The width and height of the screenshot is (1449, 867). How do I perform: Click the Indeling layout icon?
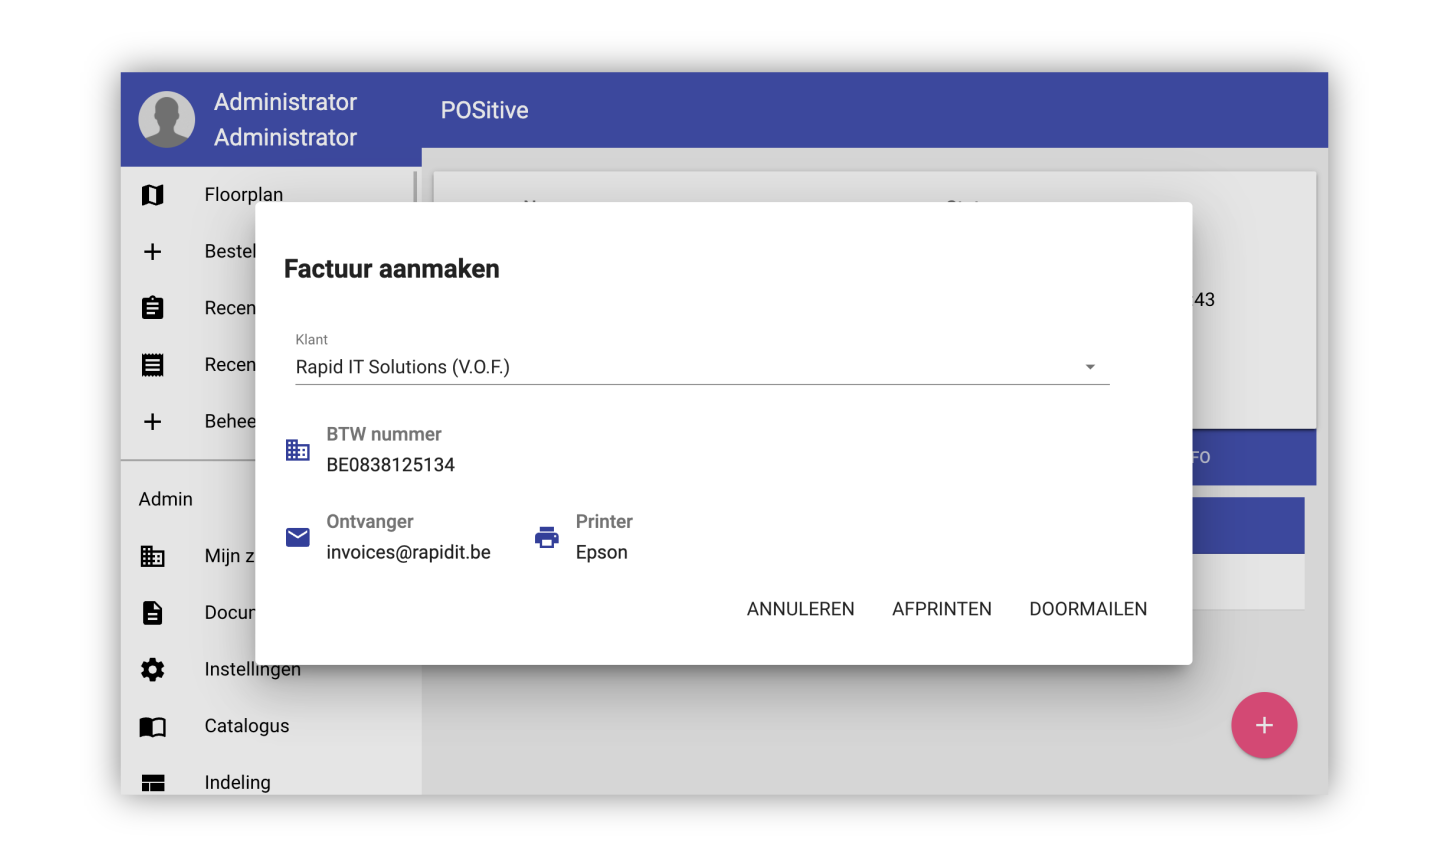click(x=152, y=782)
